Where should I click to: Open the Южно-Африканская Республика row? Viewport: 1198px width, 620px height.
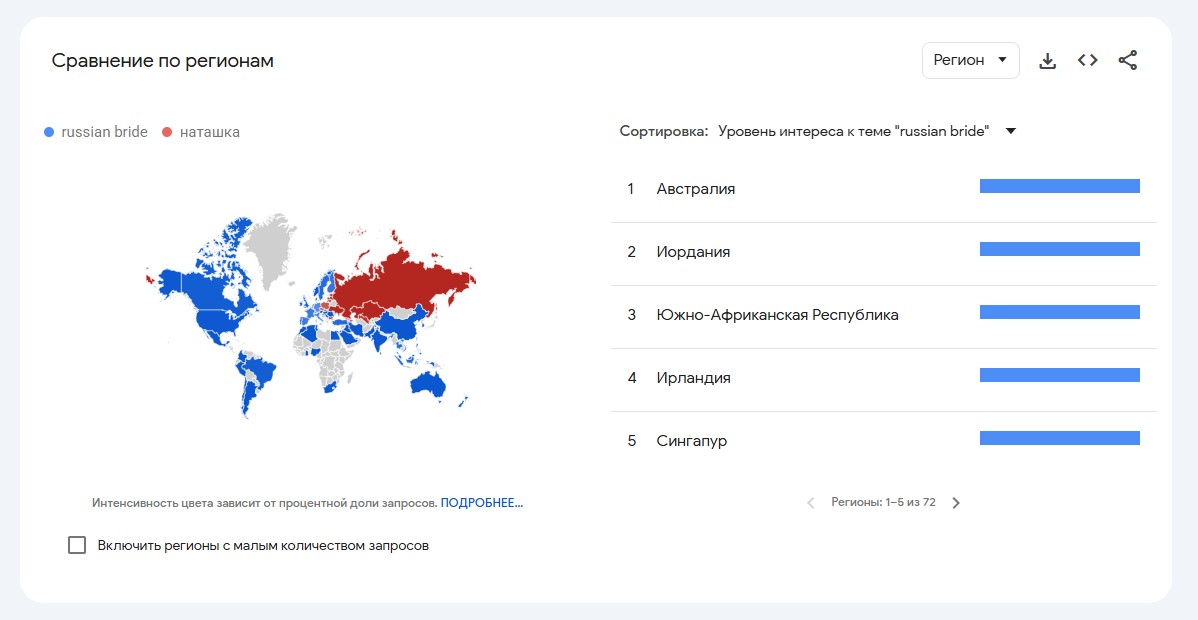pos(883,315)
